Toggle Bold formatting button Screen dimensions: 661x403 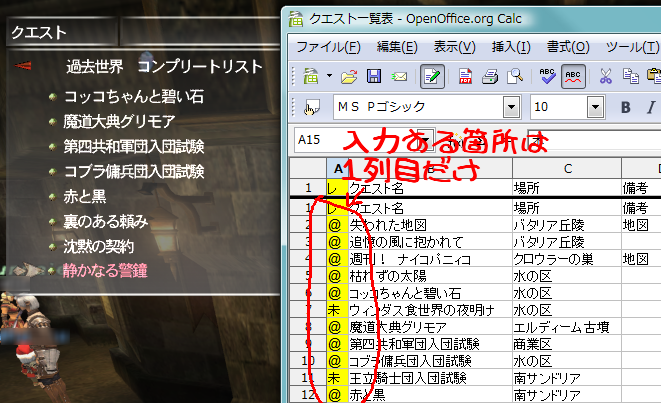pyautogui.click(x=626, y=107)
